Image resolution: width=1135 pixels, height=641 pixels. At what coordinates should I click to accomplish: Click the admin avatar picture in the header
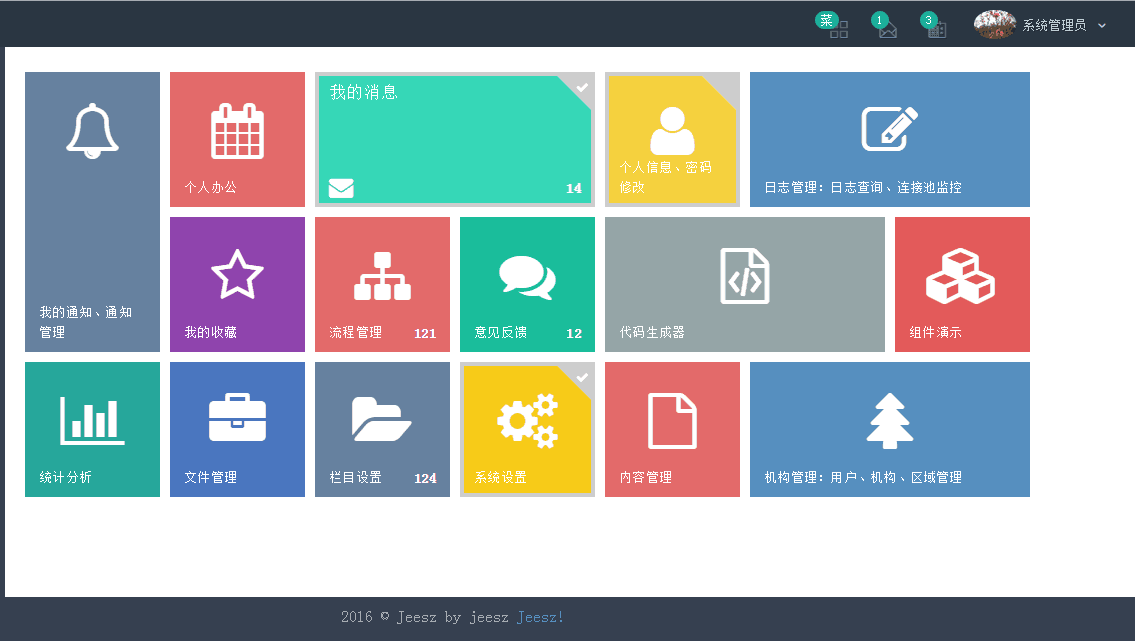(993, 24)
